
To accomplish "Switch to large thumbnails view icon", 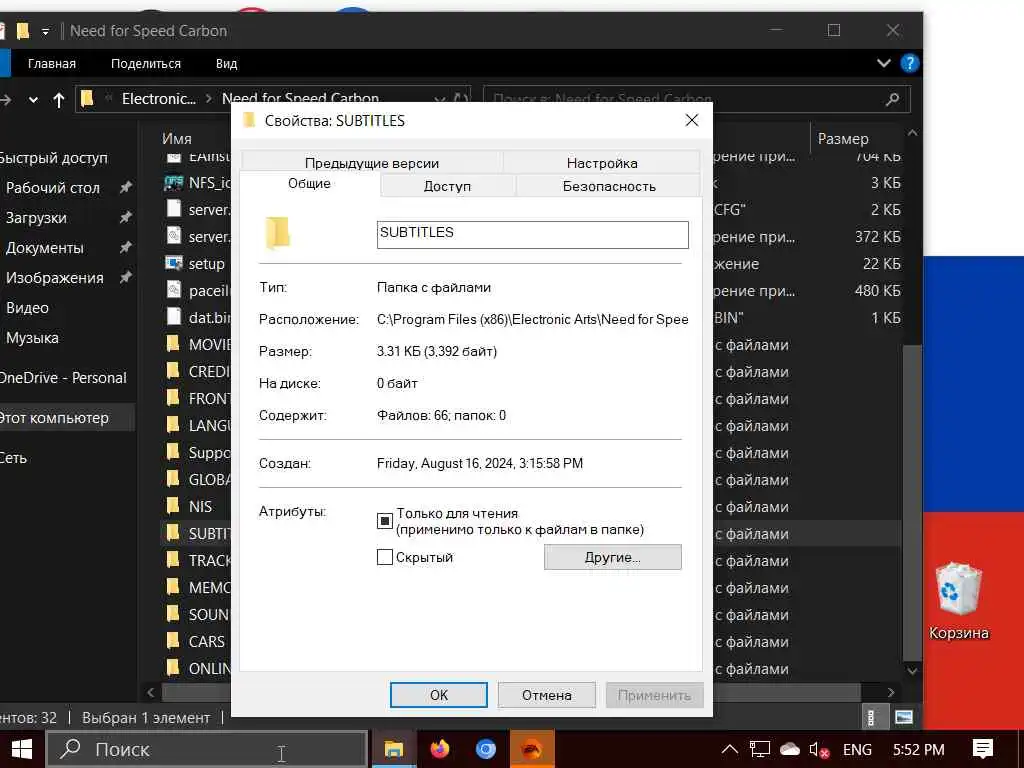I will 904,718.
